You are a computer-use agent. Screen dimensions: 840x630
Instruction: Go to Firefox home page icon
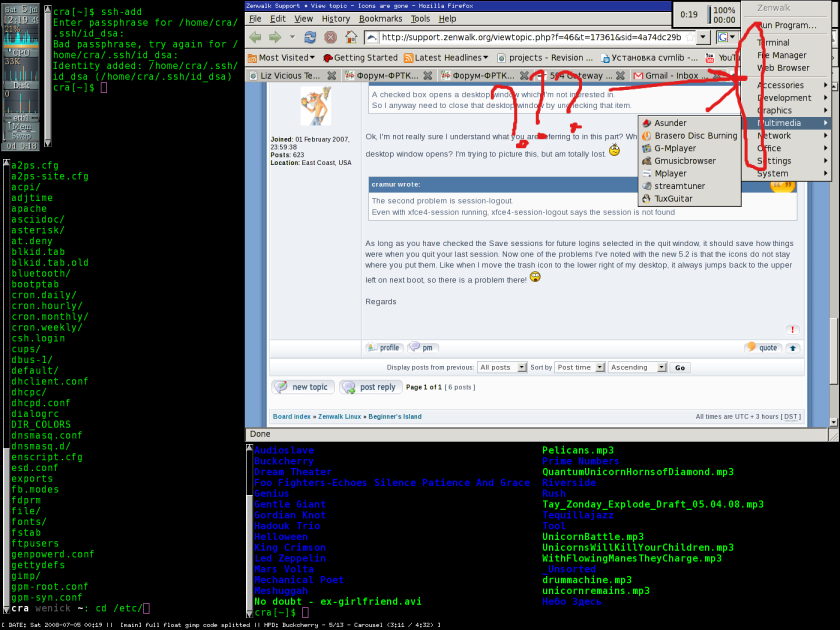click(x=350, y=37)
